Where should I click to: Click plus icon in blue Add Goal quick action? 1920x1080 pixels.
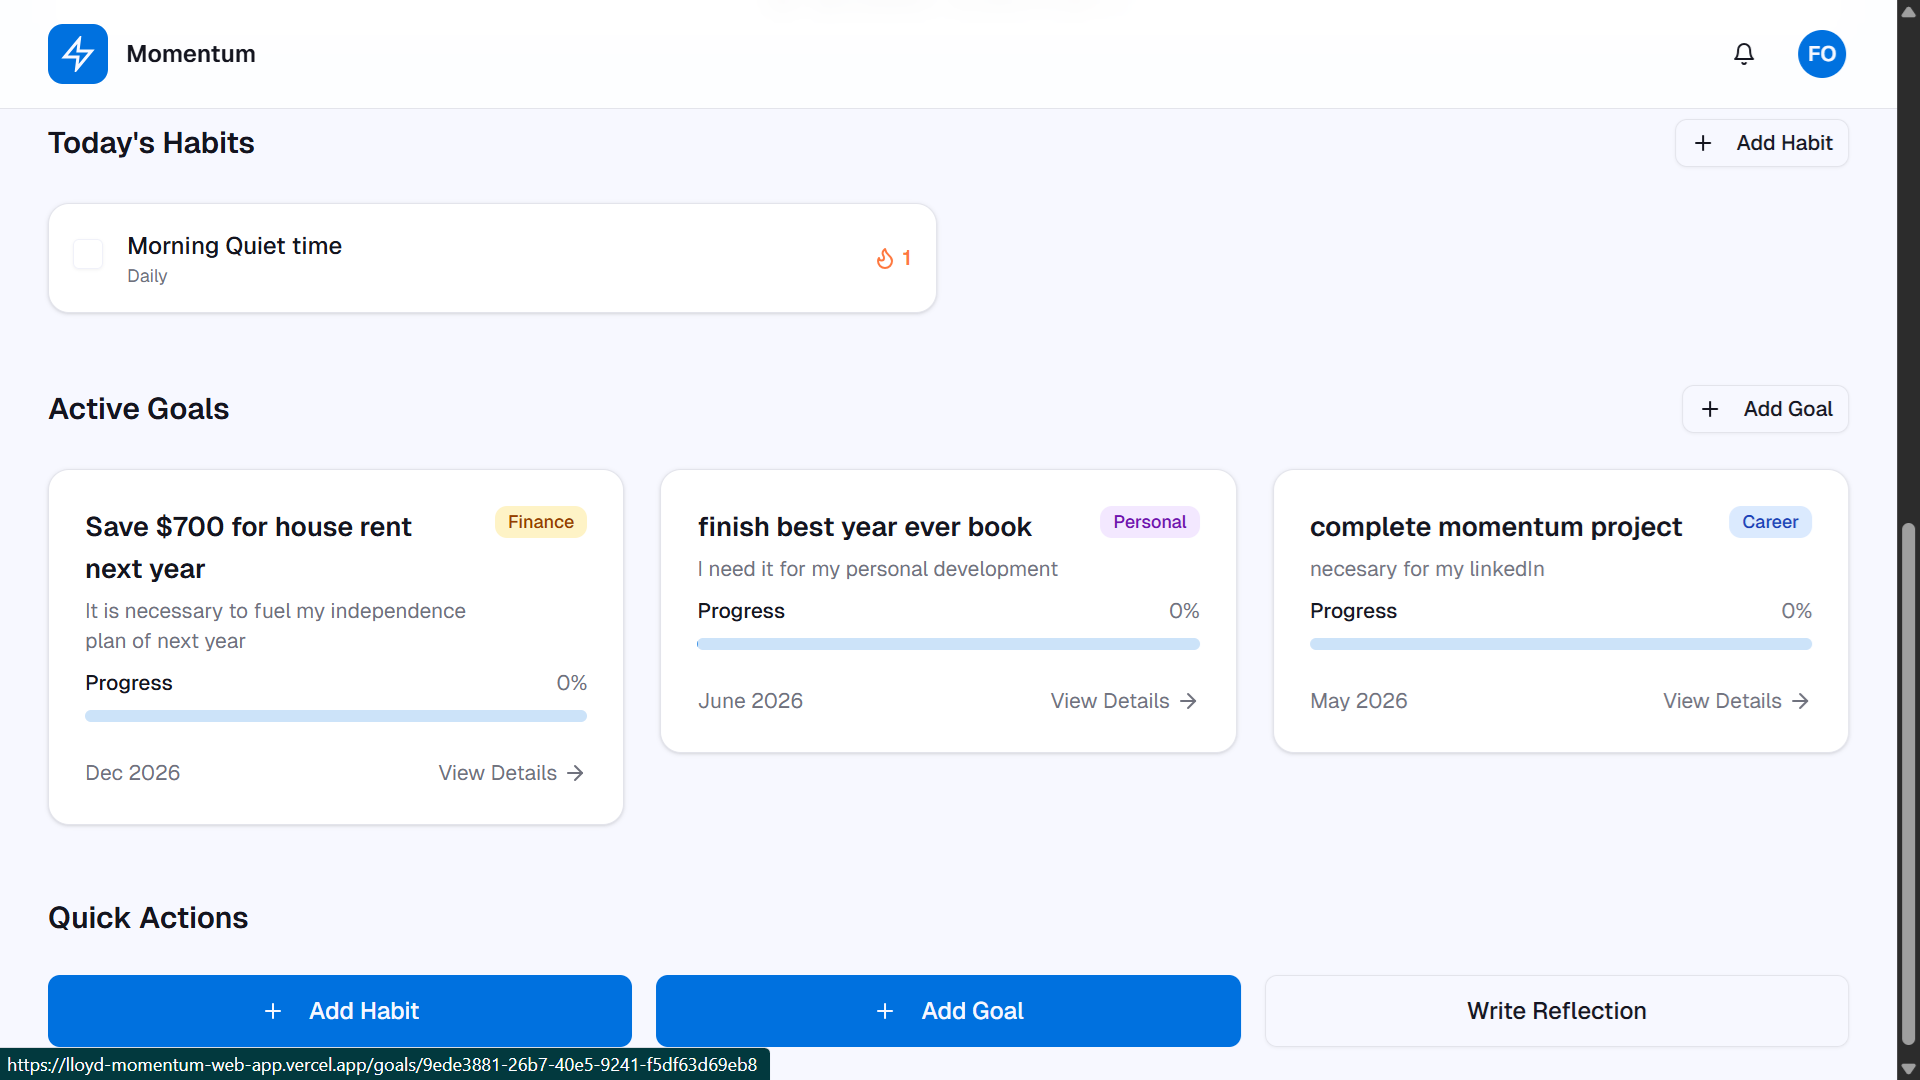(x=885, y=1011)
